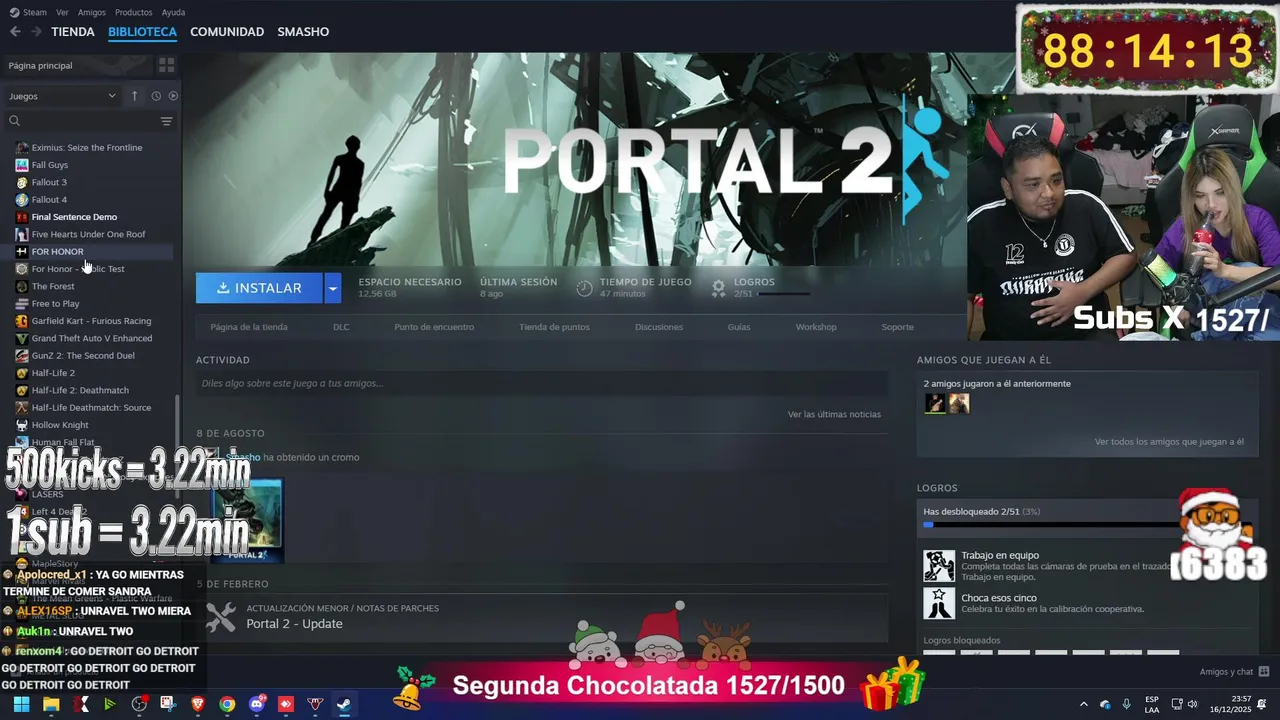
Task: Select Eximius: Seize the Frontline icon
Action: click(22, 147)
